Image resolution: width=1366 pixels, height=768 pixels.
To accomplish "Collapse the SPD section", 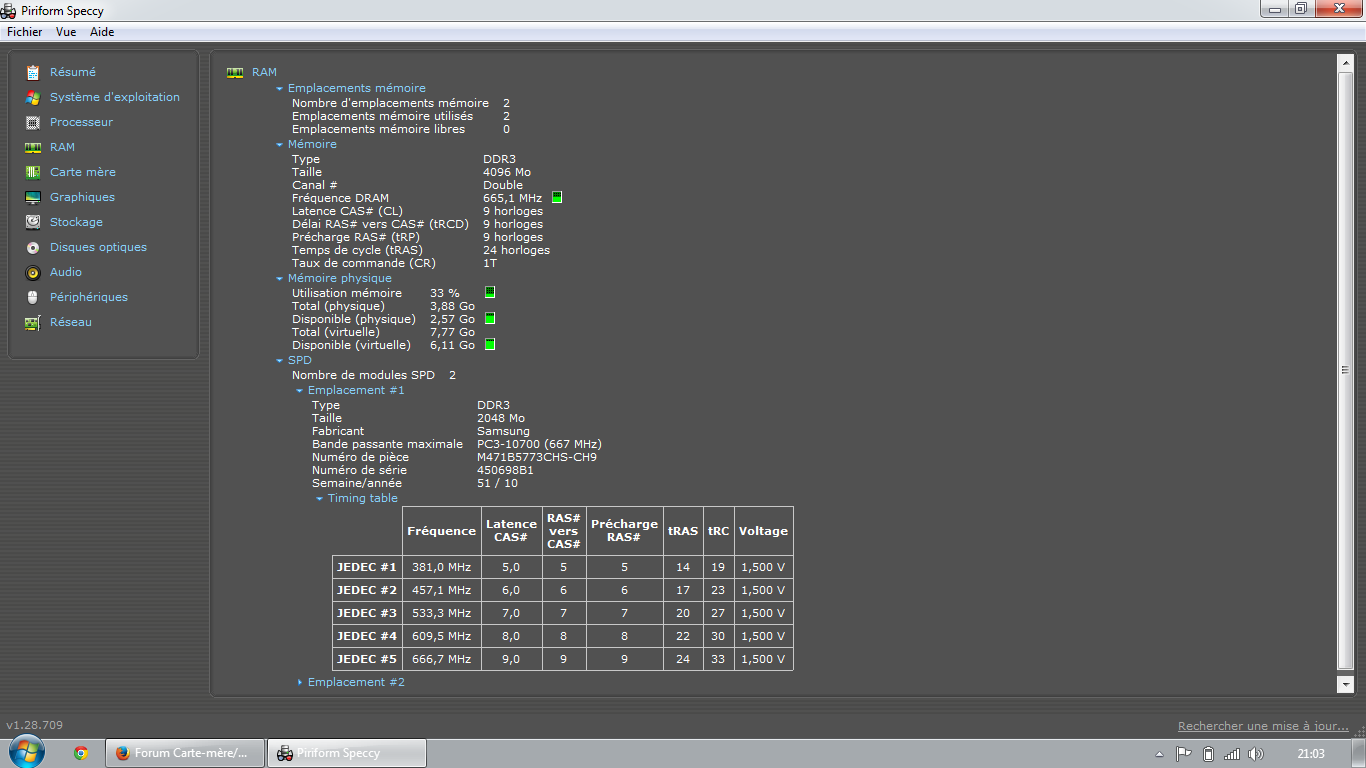I will 280,360.
